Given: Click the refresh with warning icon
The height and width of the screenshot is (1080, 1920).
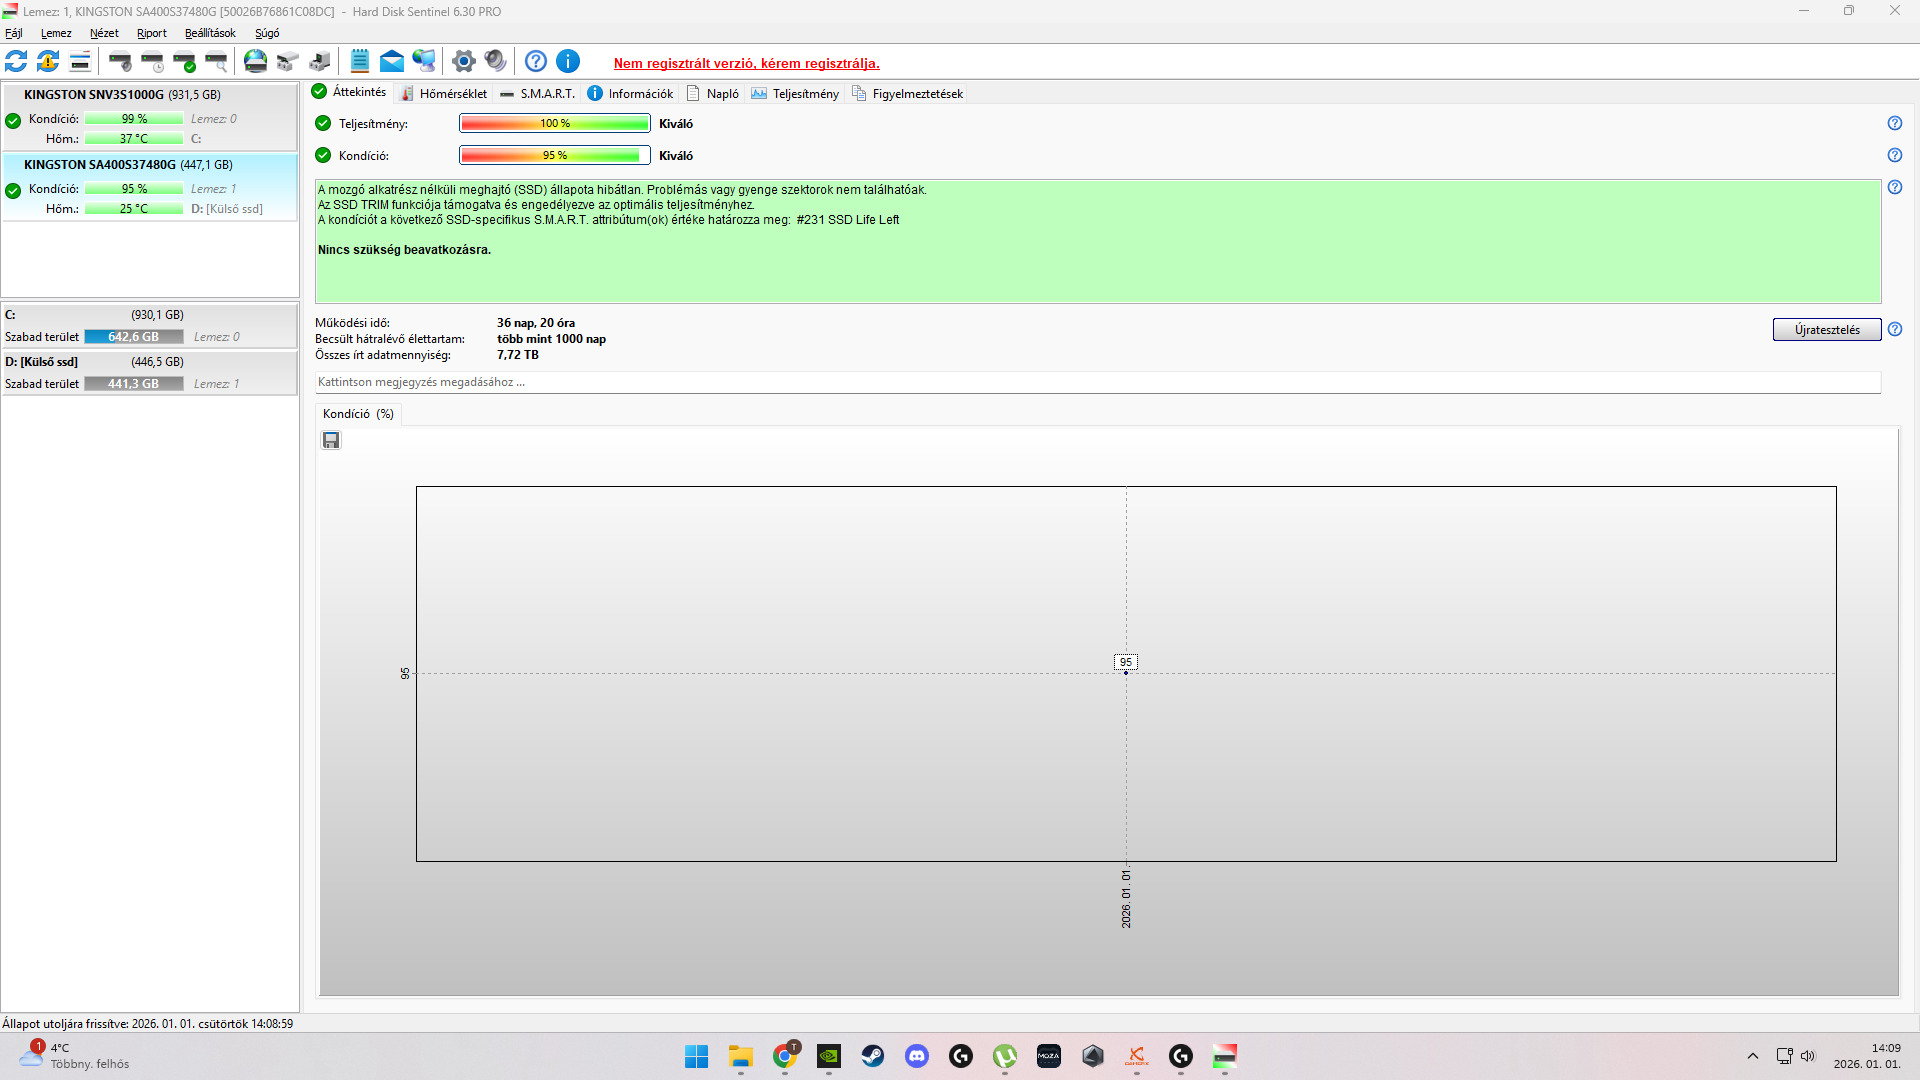Looking at the screenshot, I should [x=48, y=62].
